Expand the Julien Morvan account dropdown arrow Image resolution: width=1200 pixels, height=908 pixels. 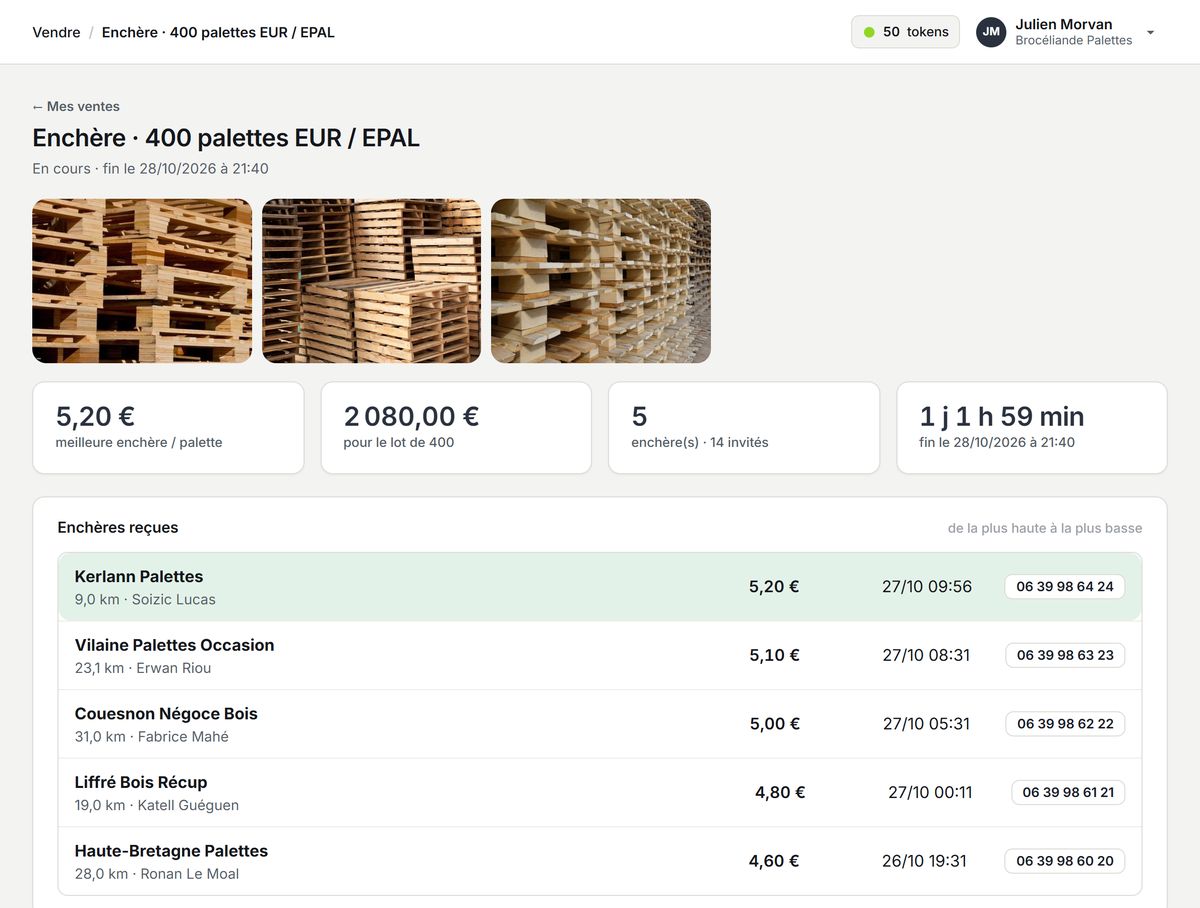(x=1150, y=33)
